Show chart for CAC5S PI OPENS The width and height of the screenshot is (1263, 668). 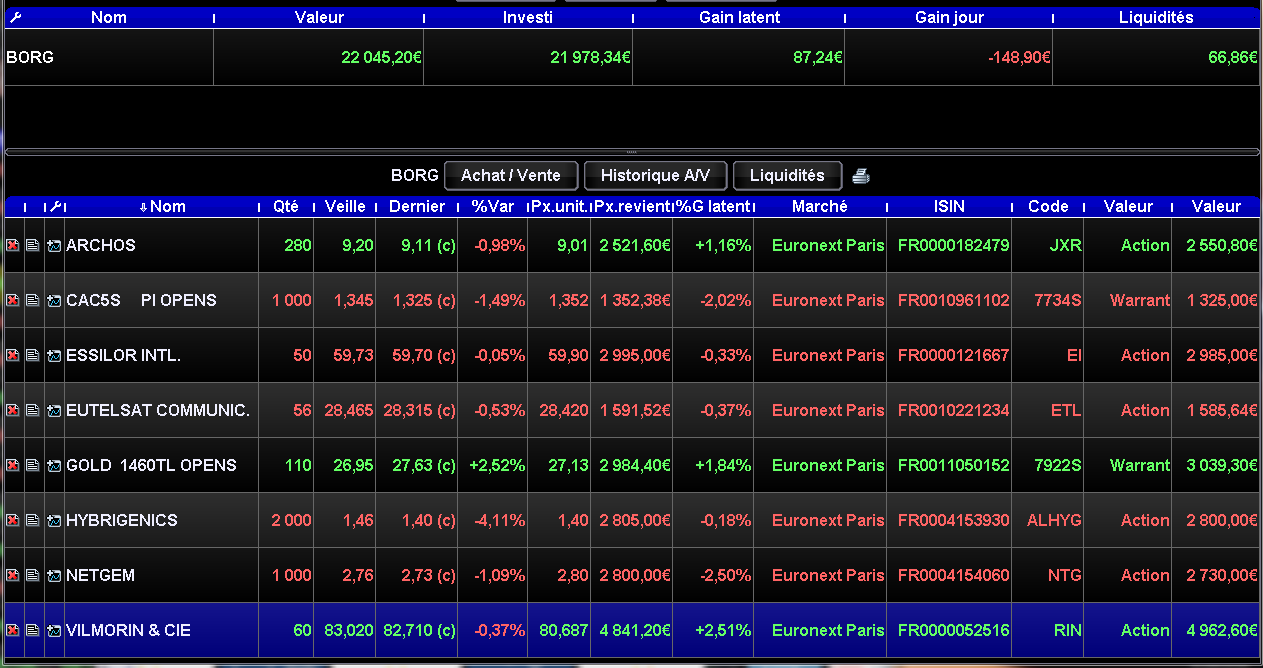click(54, 300)
